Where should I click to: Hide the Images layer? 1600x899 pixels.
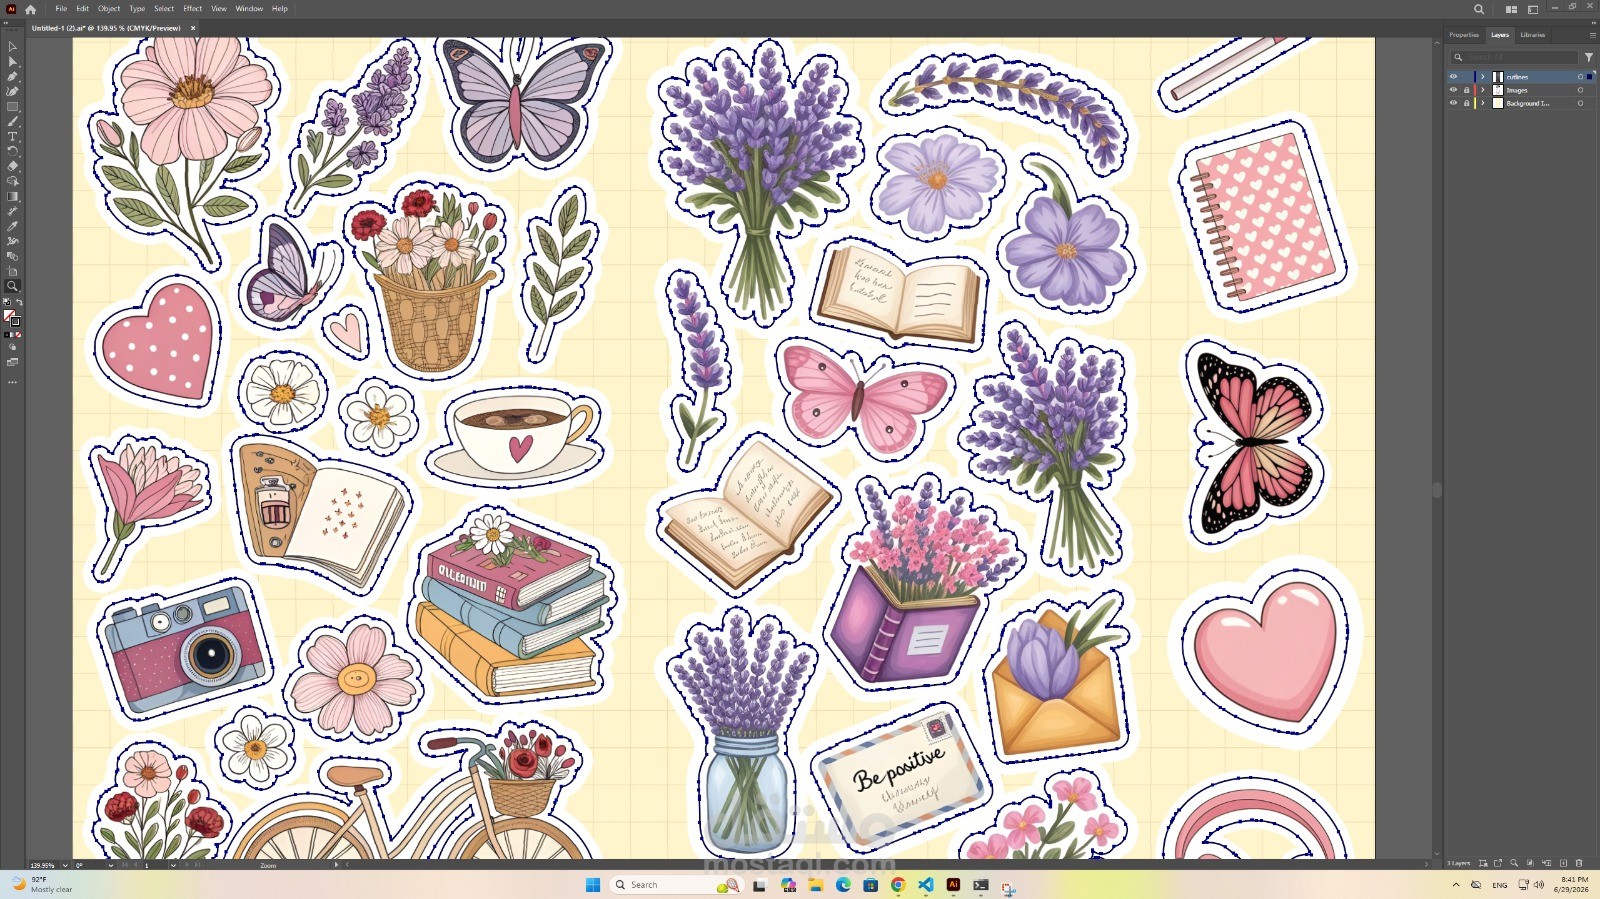click(1453, 90)
